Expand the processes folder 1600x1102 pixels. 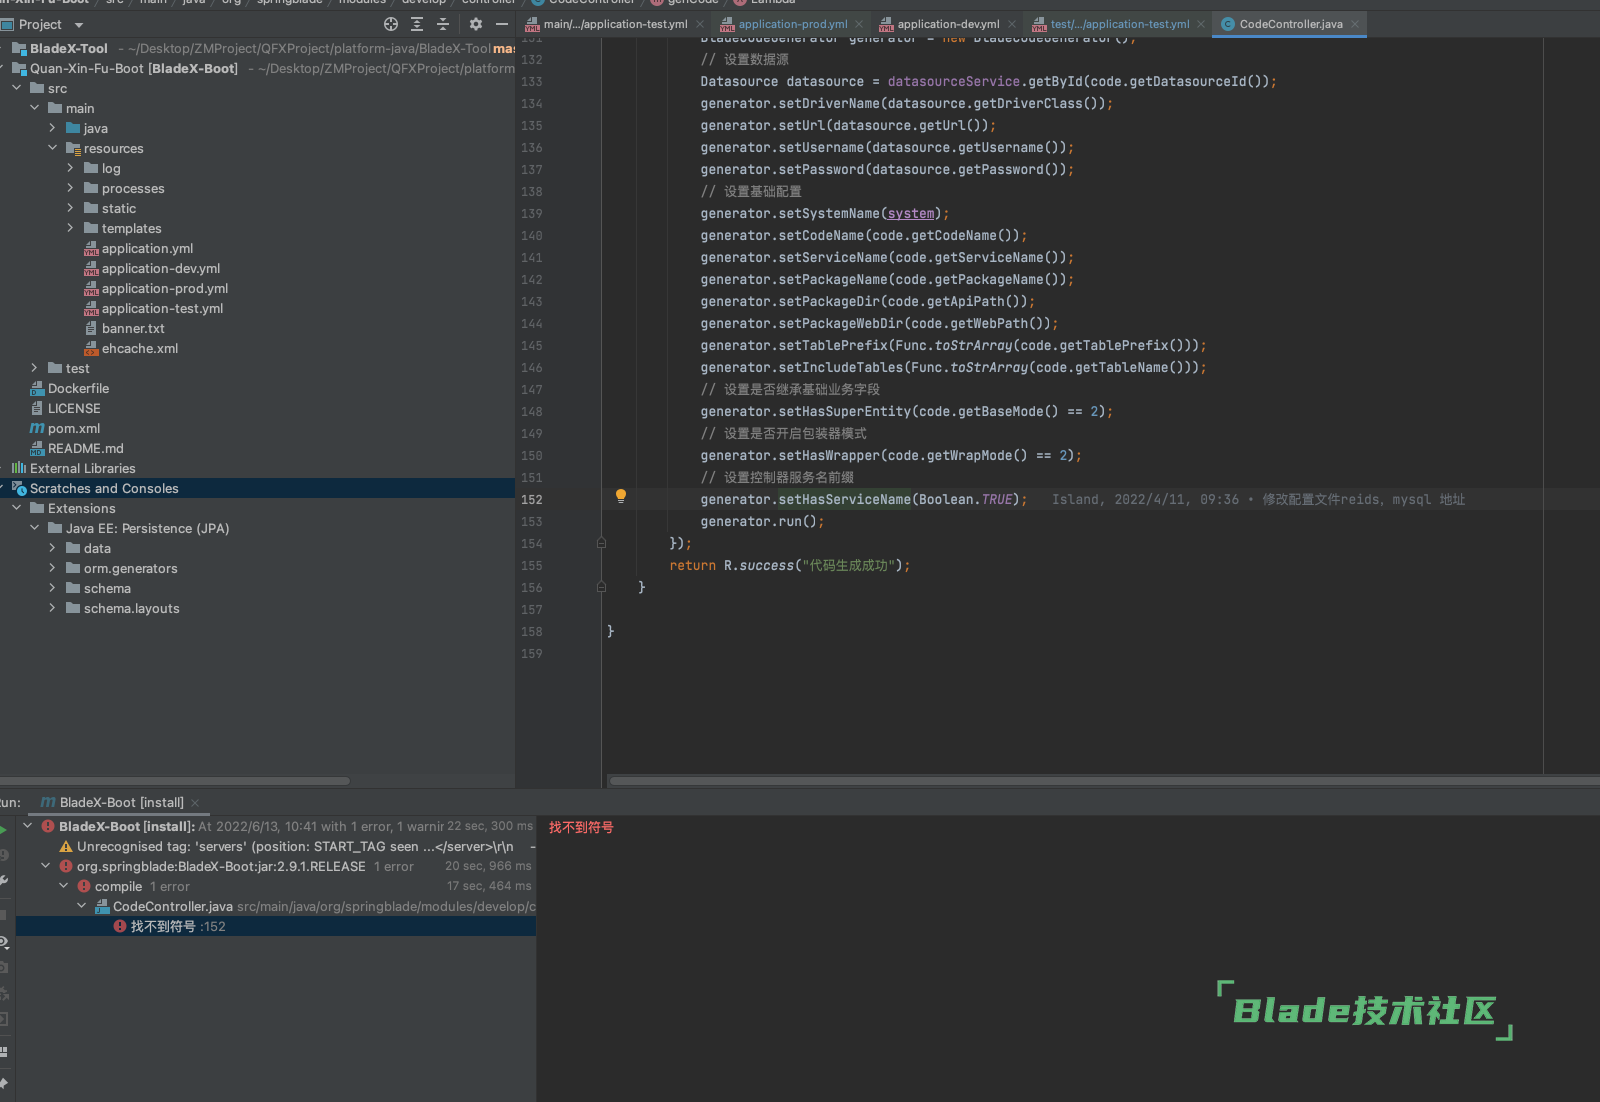[71, 188]
